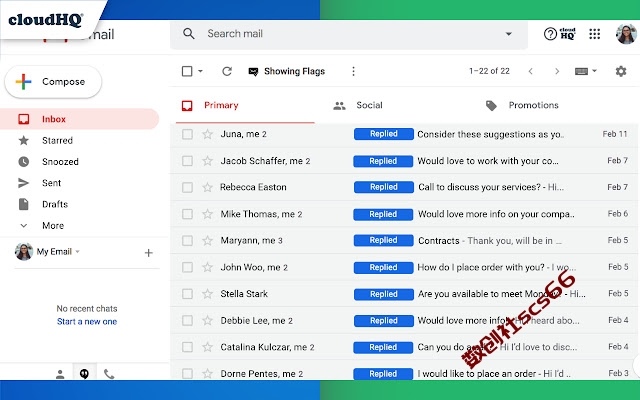Open the Google apps grid
The width and height of the screenshot is (640, 400).
click(595, 34)
